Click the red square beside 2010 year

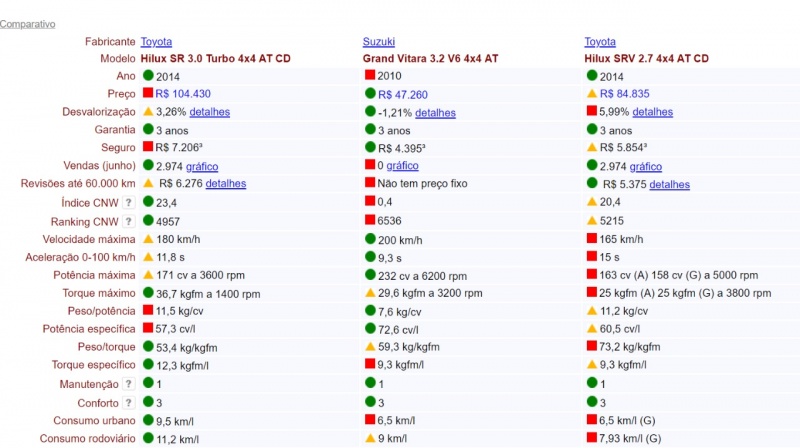click(x=370, y=75)
